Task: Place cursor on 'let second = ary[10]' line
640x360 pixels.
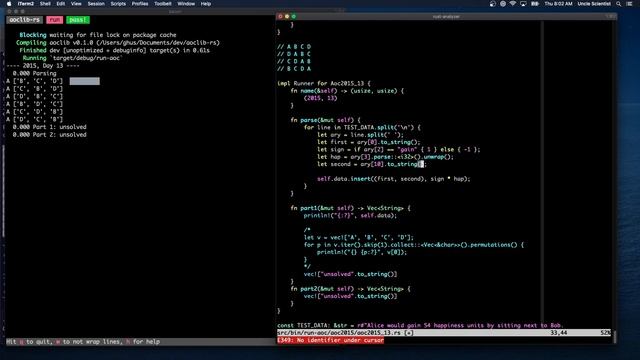Action: coord(371,164)
